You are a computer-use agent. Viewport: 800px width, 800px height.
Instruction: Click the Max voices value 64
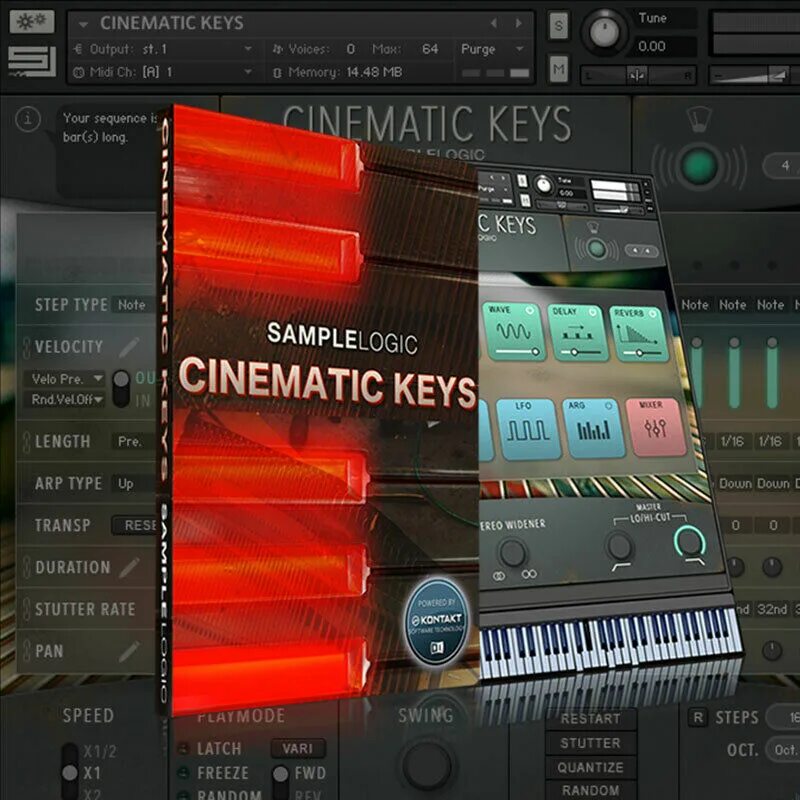tap(430, 49)
